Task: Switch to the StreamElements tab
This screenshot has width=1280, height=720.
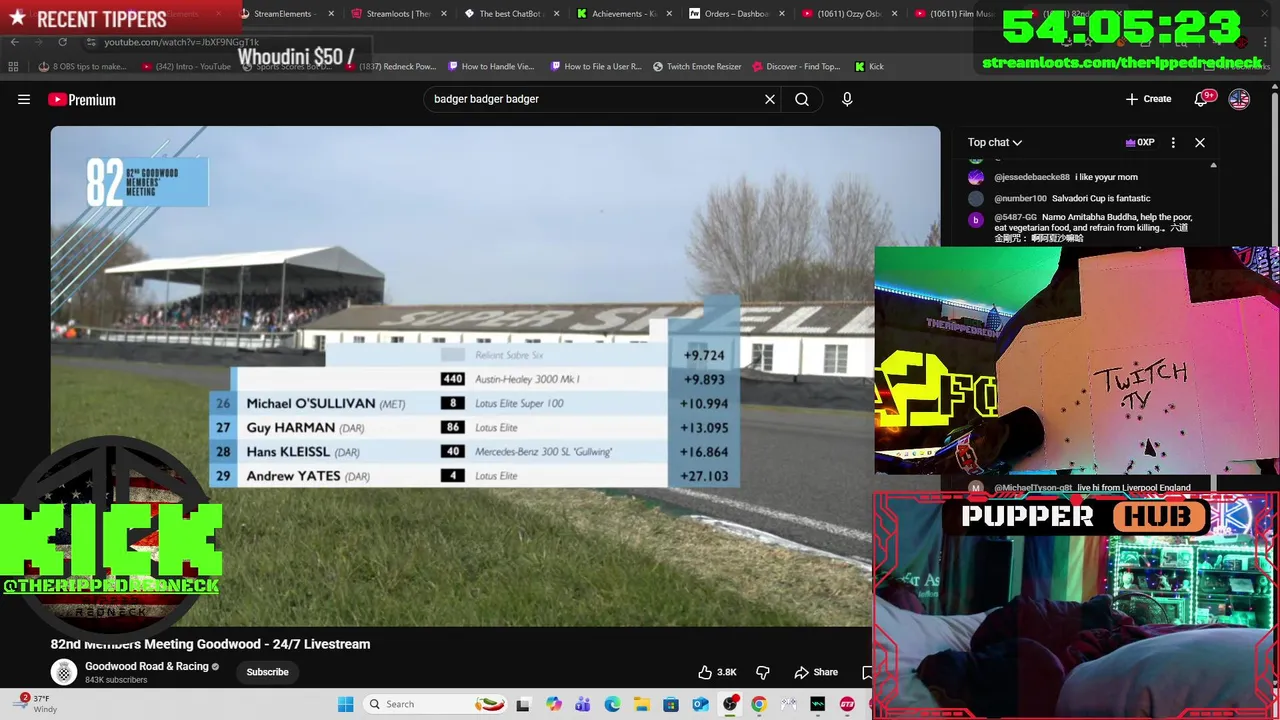Action: [283, 14]
